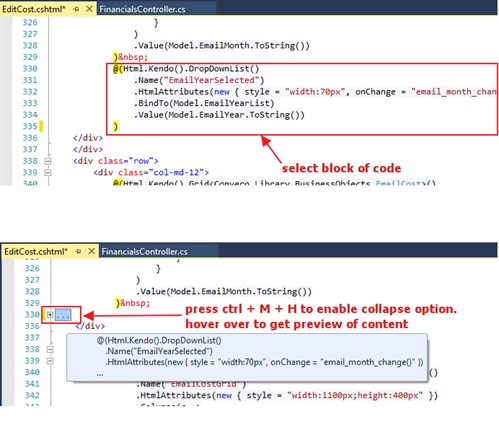This screenshot has width=499, height=440.
Task: Collapse the outlining node at line 339, lower editor
Action: click(x=50, y=361)
